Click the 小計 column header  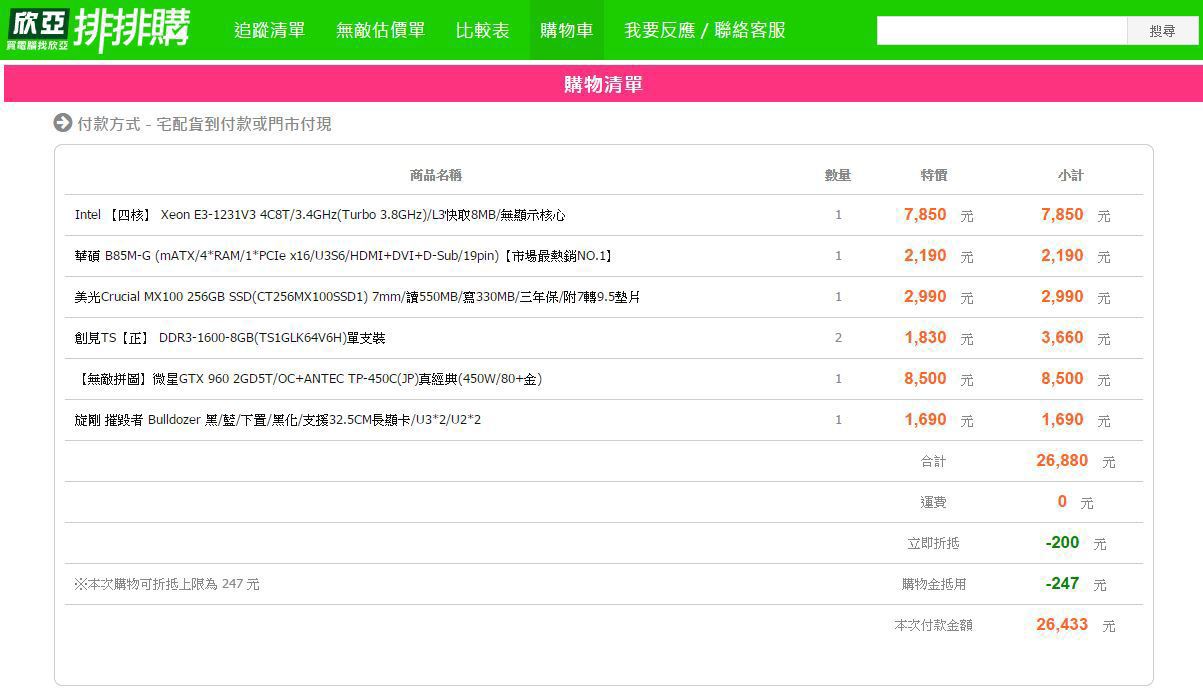(1071, 175)
